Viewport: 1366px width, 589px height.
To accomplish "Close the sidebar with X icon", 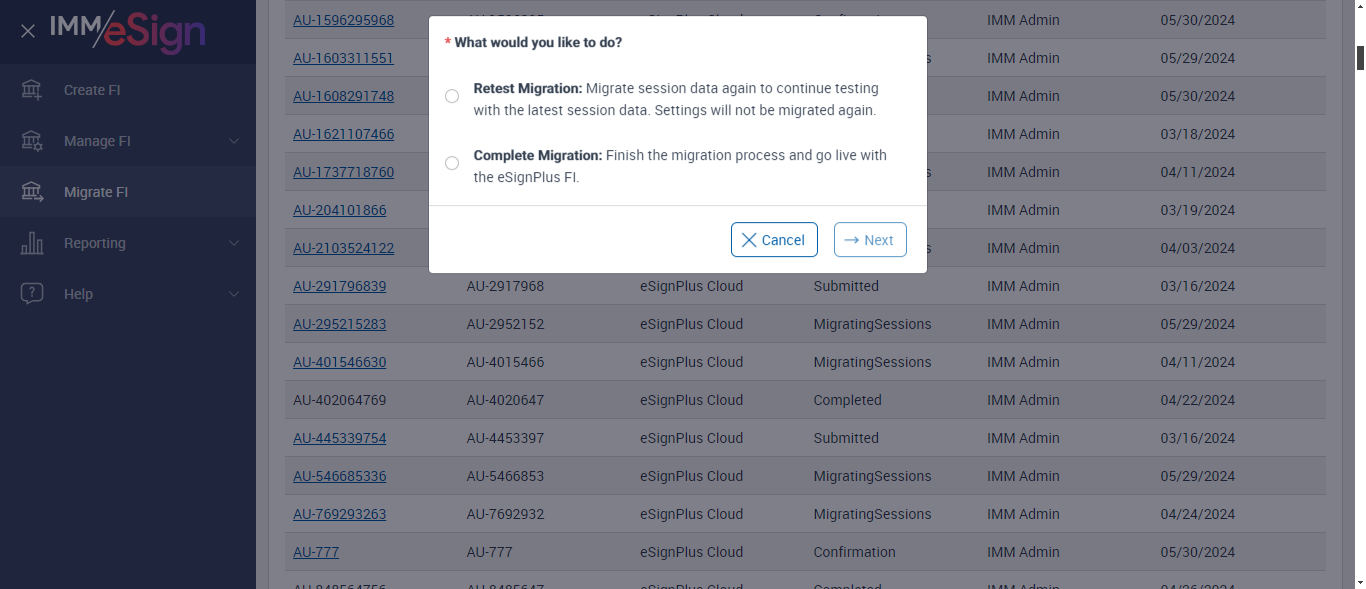I will [28, 31].
